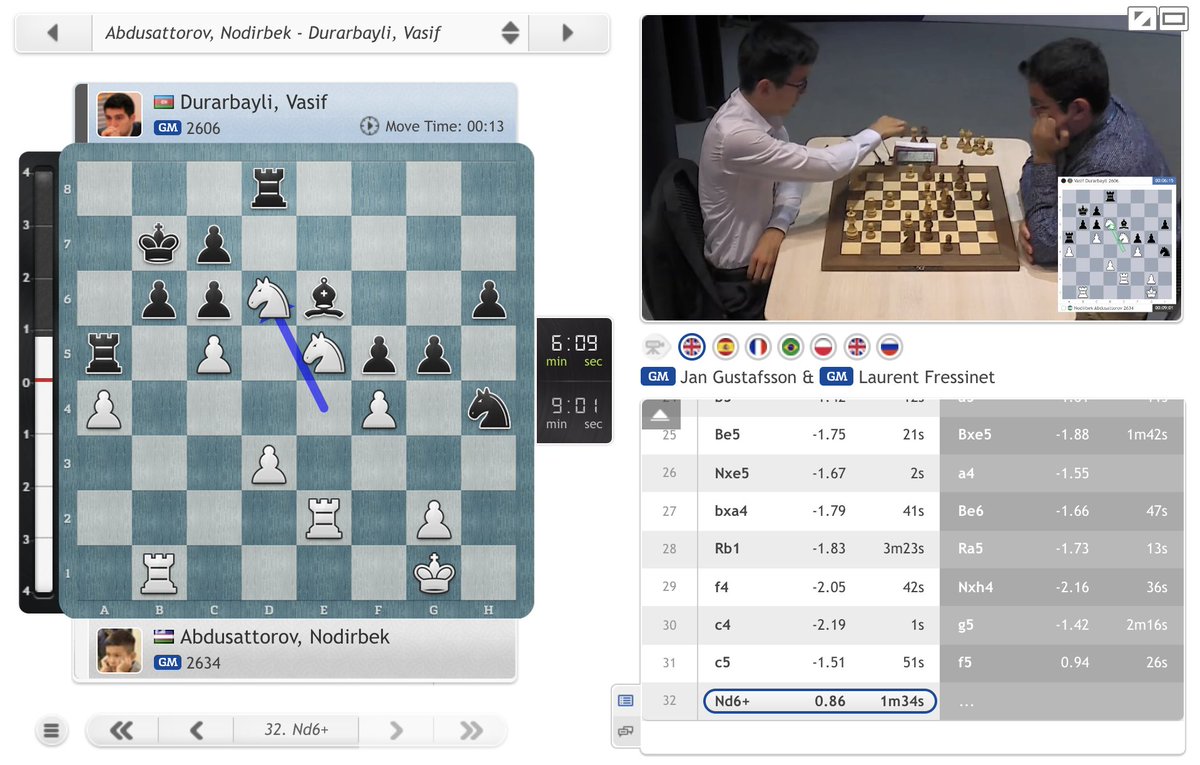Switch to Brazilian commentary flag
This screenshot has height=765, width=1200.
791,347
